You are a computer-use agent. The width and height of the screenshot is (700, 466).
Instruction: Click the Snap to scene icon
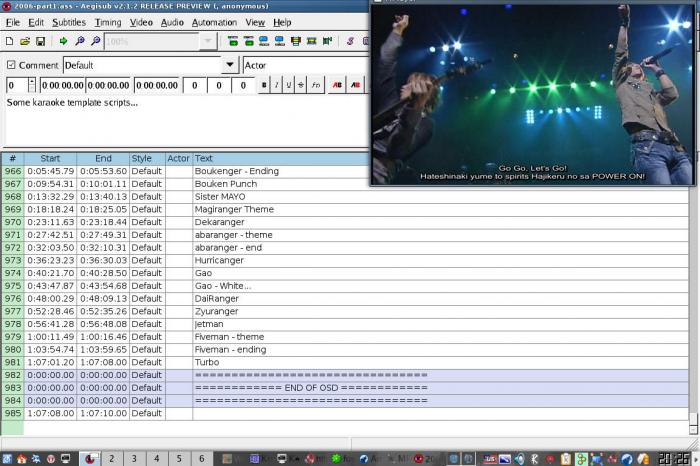pyautogui.click(x=312, y=42)
